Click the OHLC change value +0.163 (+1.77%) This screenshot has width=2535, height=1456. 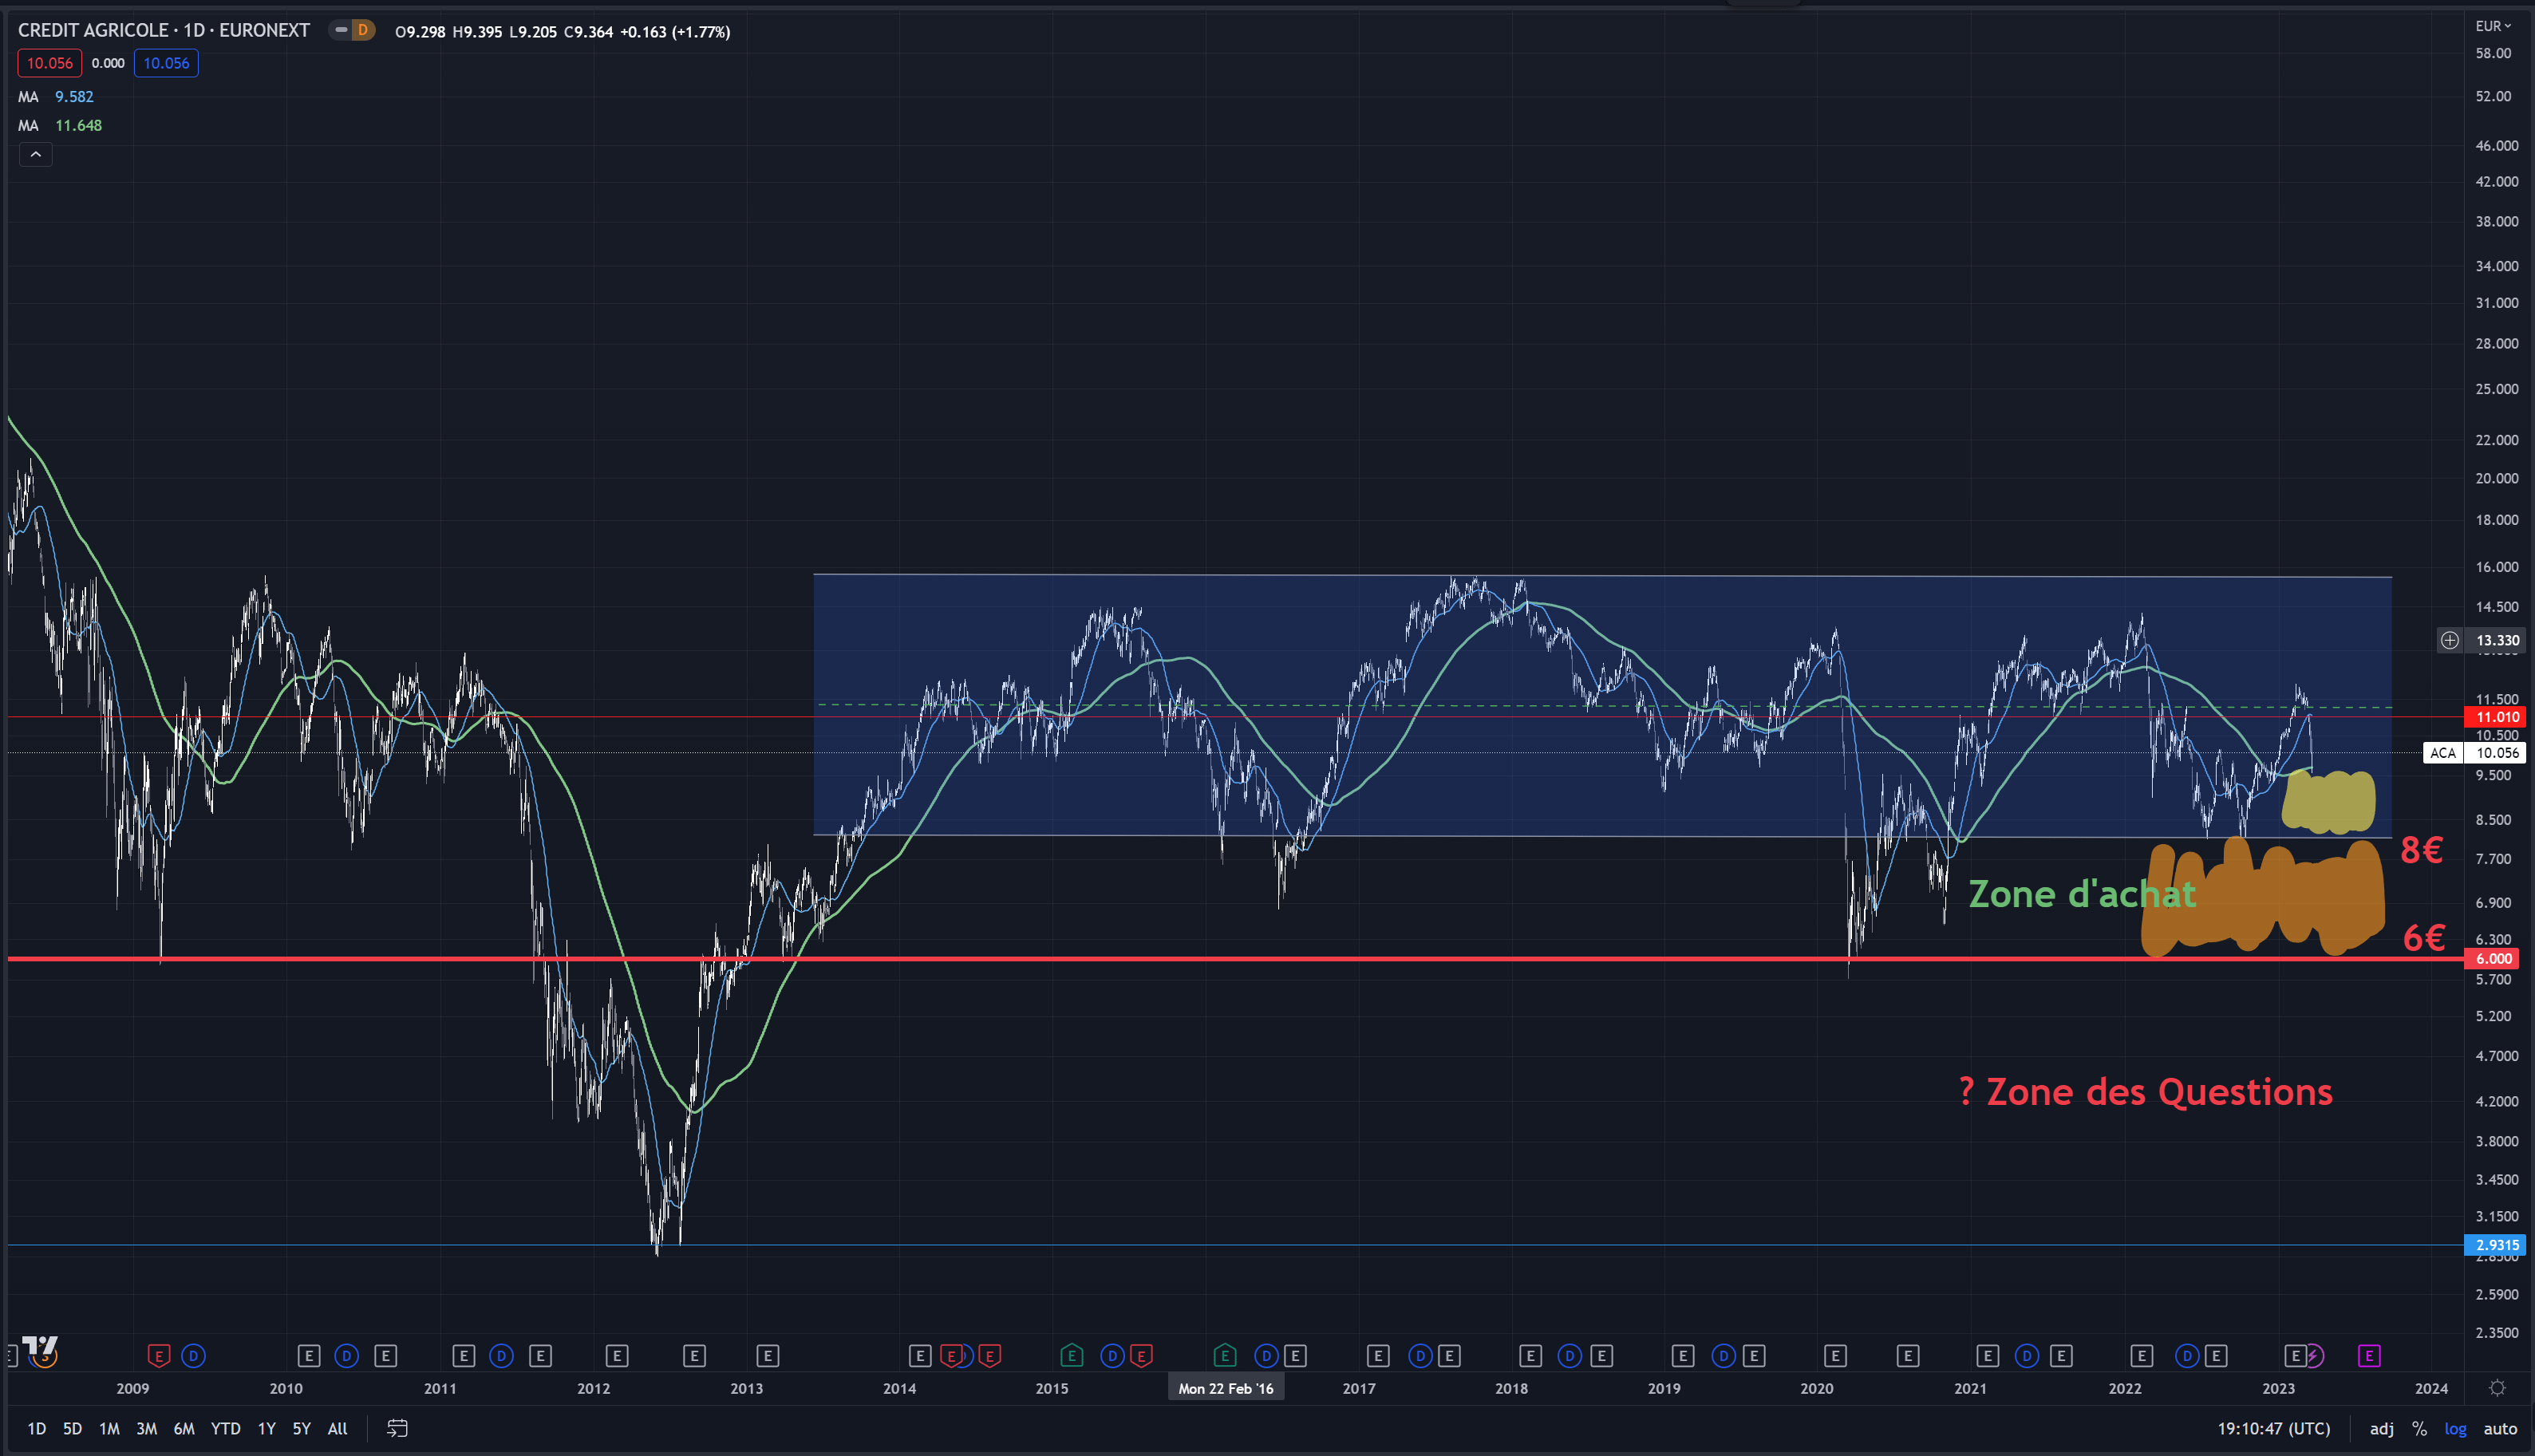(x=675, y=32)
